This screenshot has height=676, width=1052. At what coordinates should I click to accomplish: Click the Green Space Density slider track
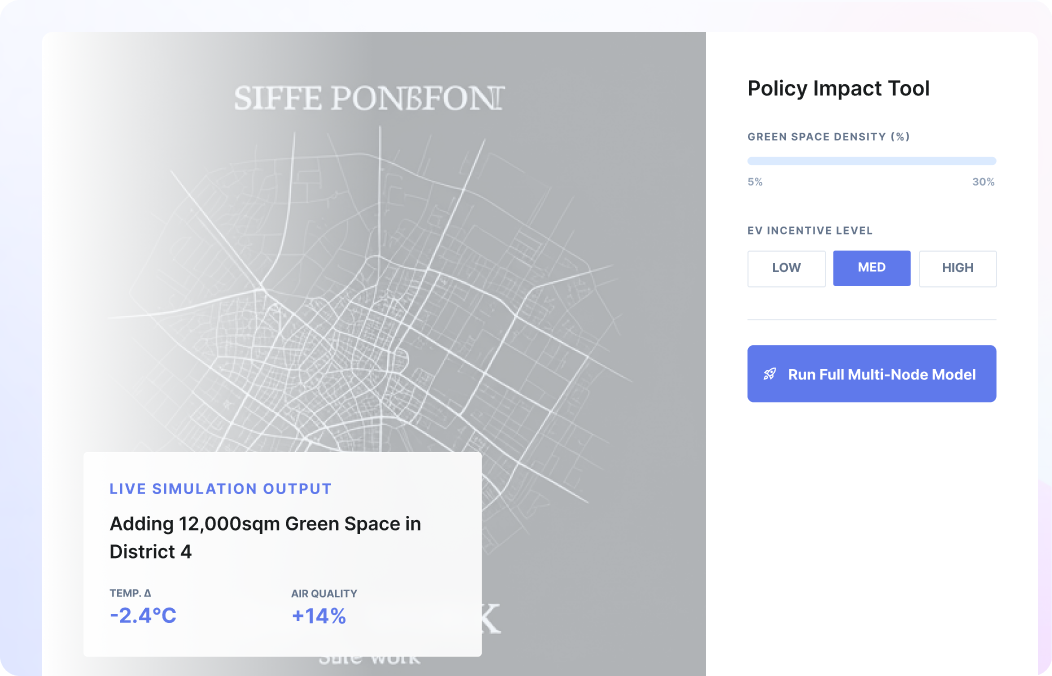871,160
